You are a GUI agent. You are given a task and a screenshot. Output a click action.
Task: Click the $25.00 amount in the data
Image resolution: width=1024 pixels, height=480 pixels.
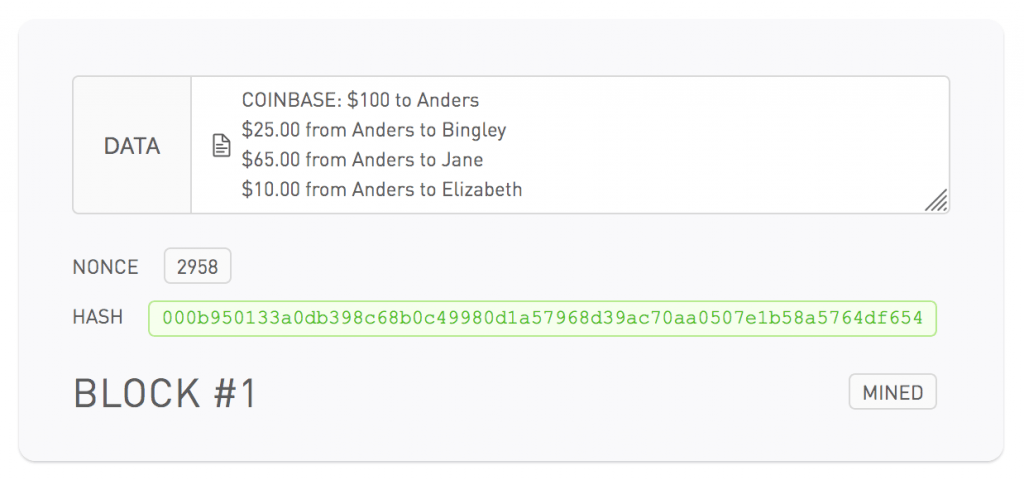[271, 130]
